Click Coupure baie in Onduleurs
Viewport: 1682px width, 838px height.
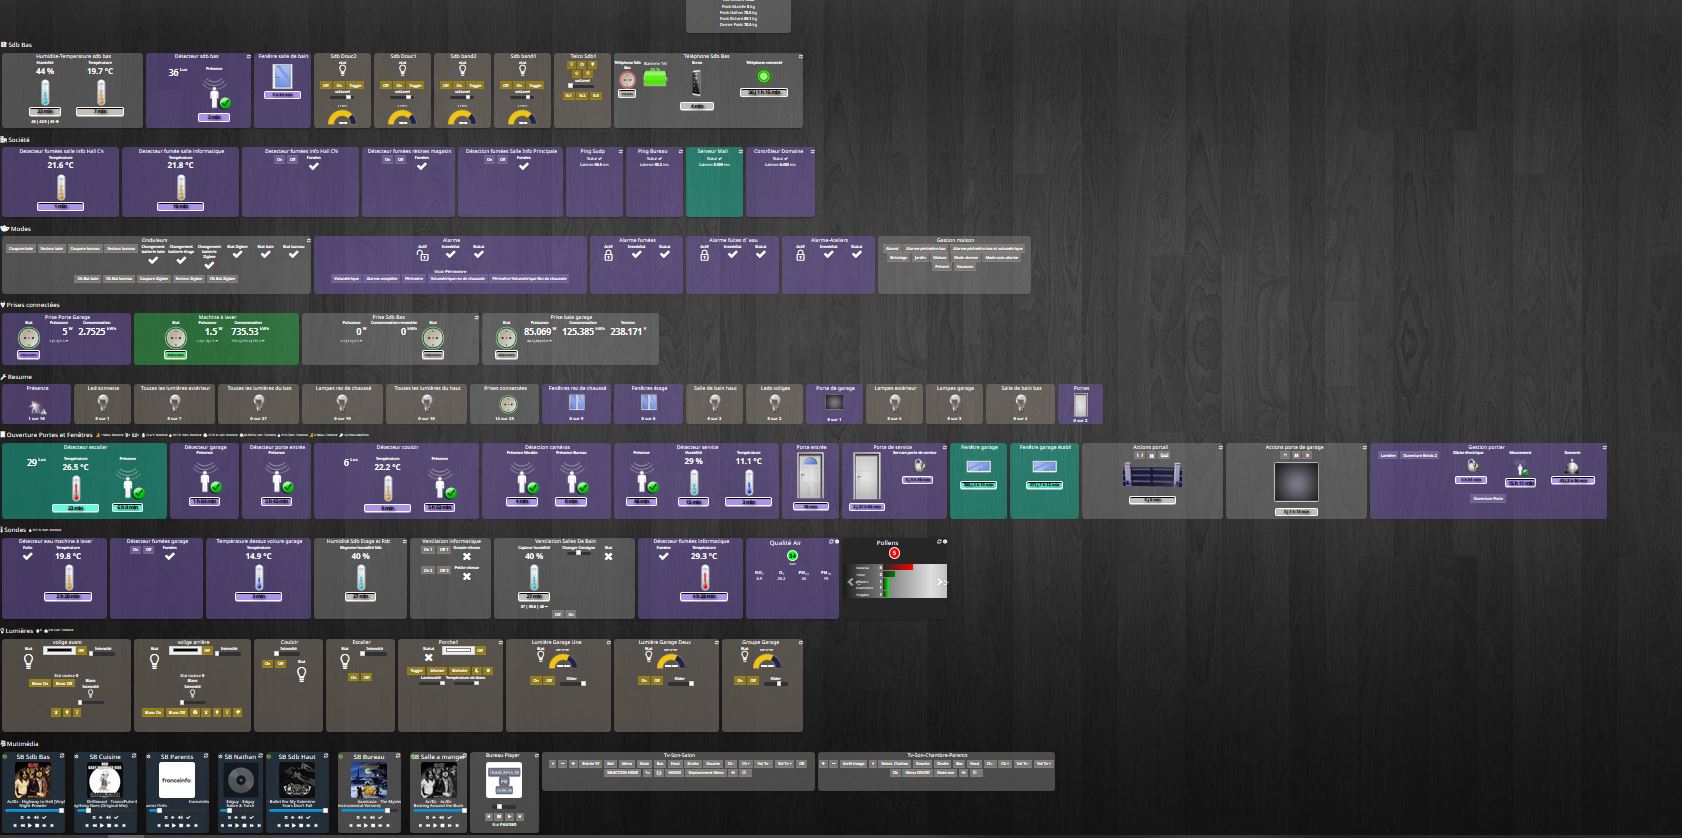point(21,249)
